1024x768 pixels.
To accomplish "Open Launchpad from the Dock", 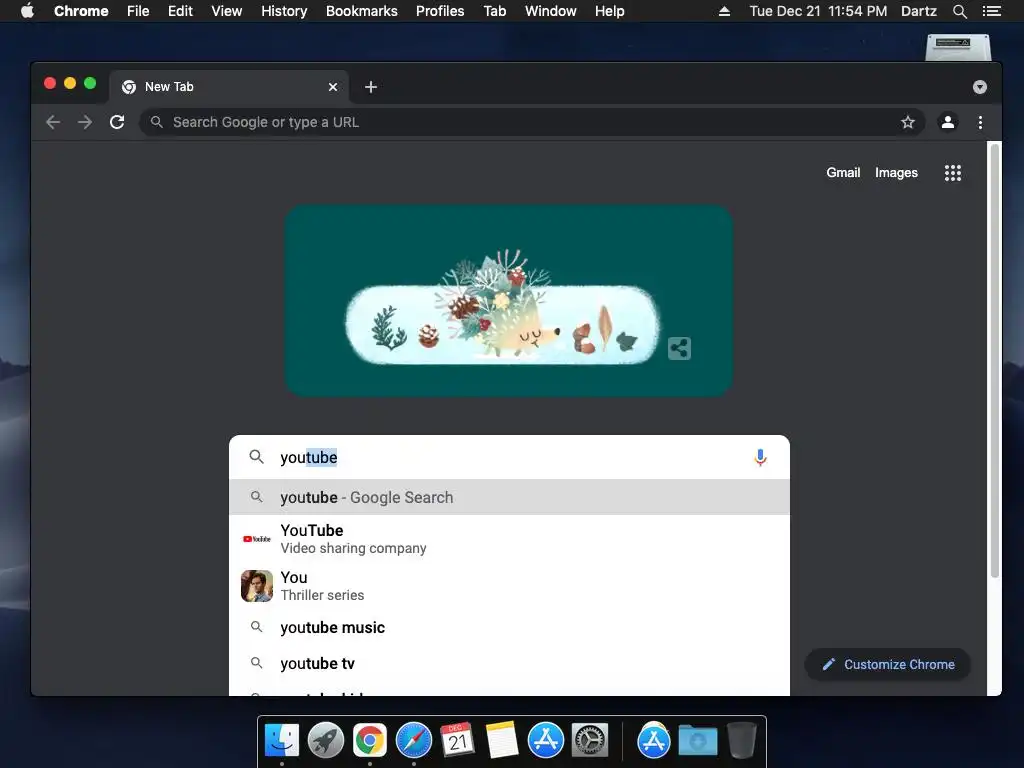I will click(x=326, y=741).
